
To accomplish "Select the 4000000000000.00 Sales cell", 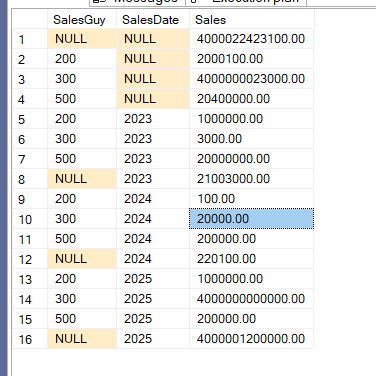I will point(252,299).
